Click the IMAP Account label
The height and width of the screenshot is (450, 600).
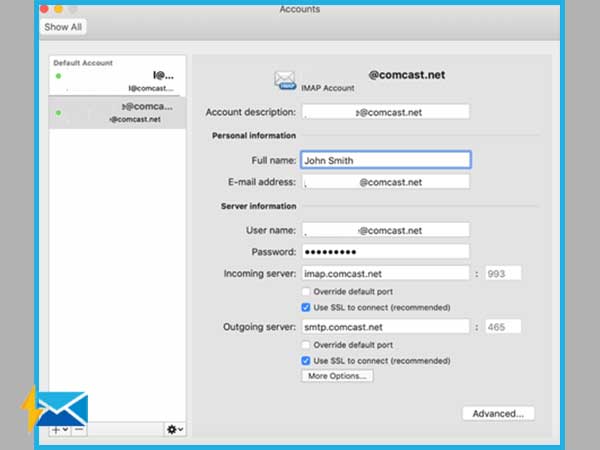click(328, 88)
